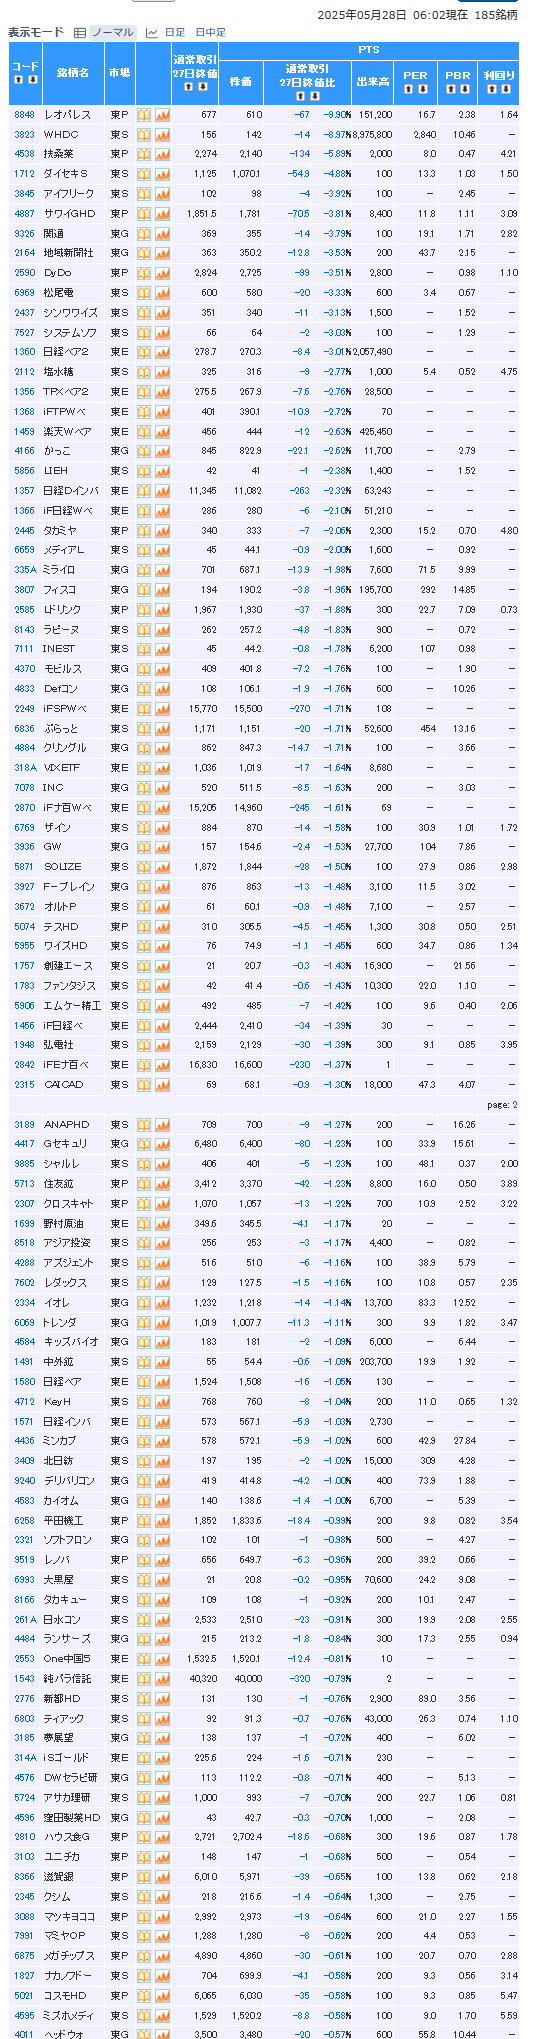
Task: Open the book icon for モビルス
Action: pyautogui.click(x=144, y=669)
